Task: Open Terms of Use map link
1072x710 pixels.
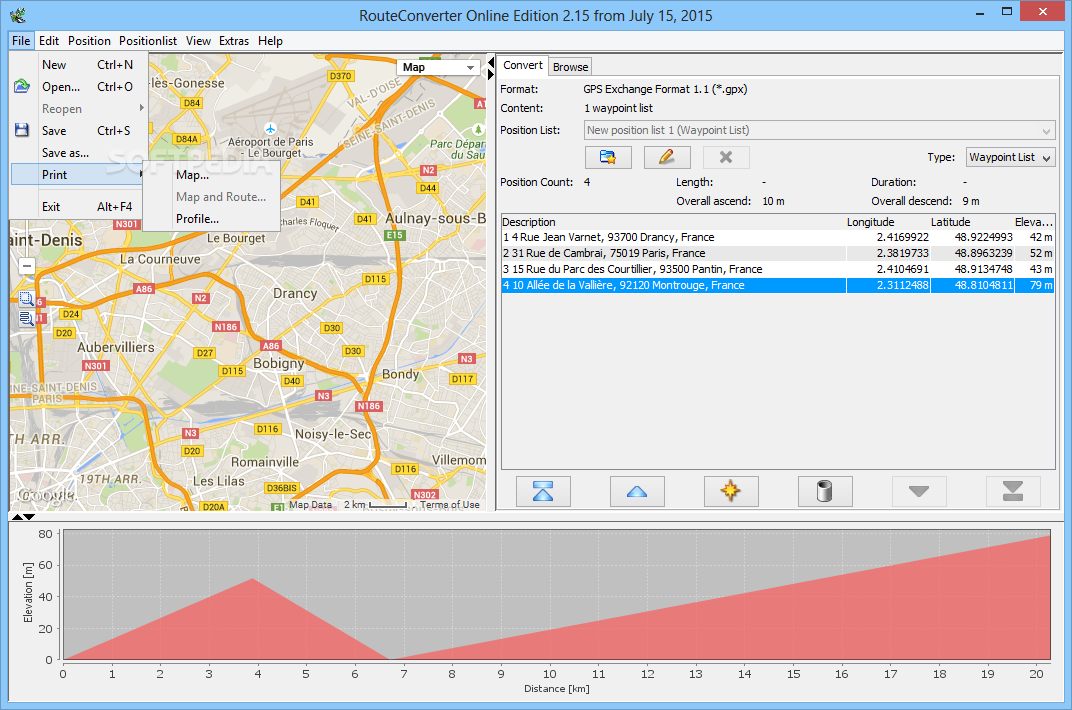Action: [449, 505]
